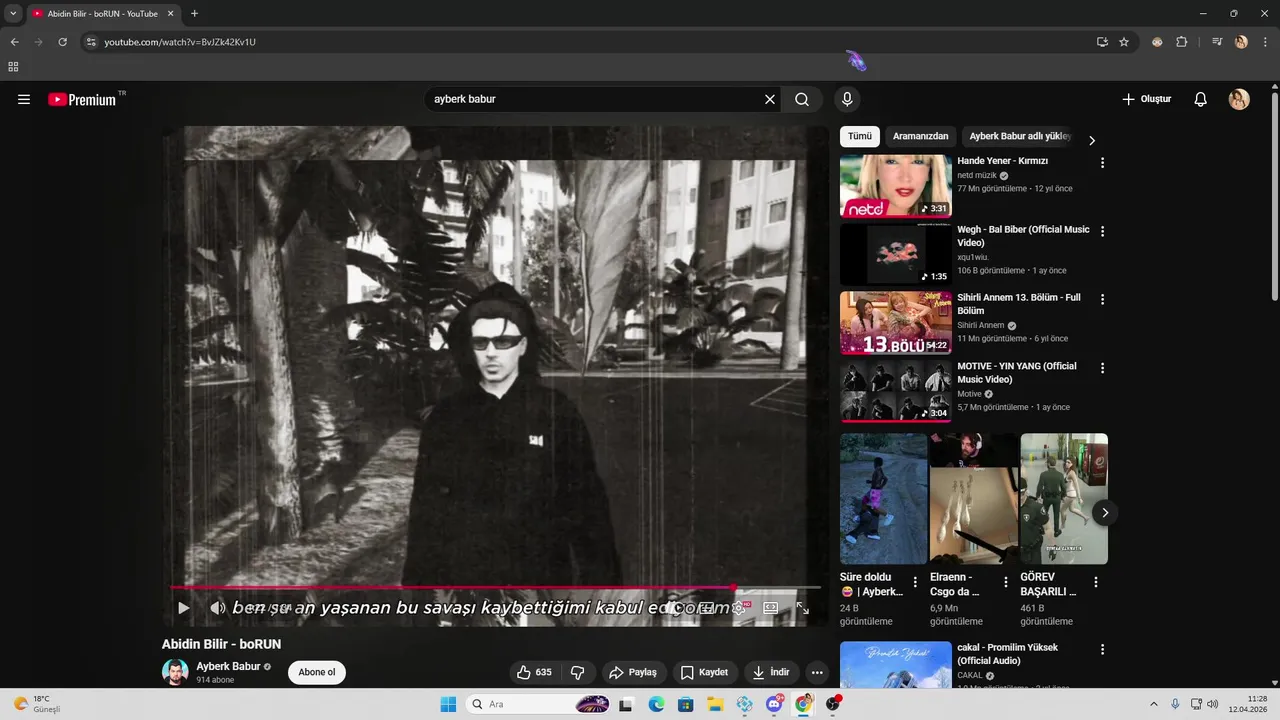Open Chrome media controls icon
1280x720 pixels.
[1217, 42]
